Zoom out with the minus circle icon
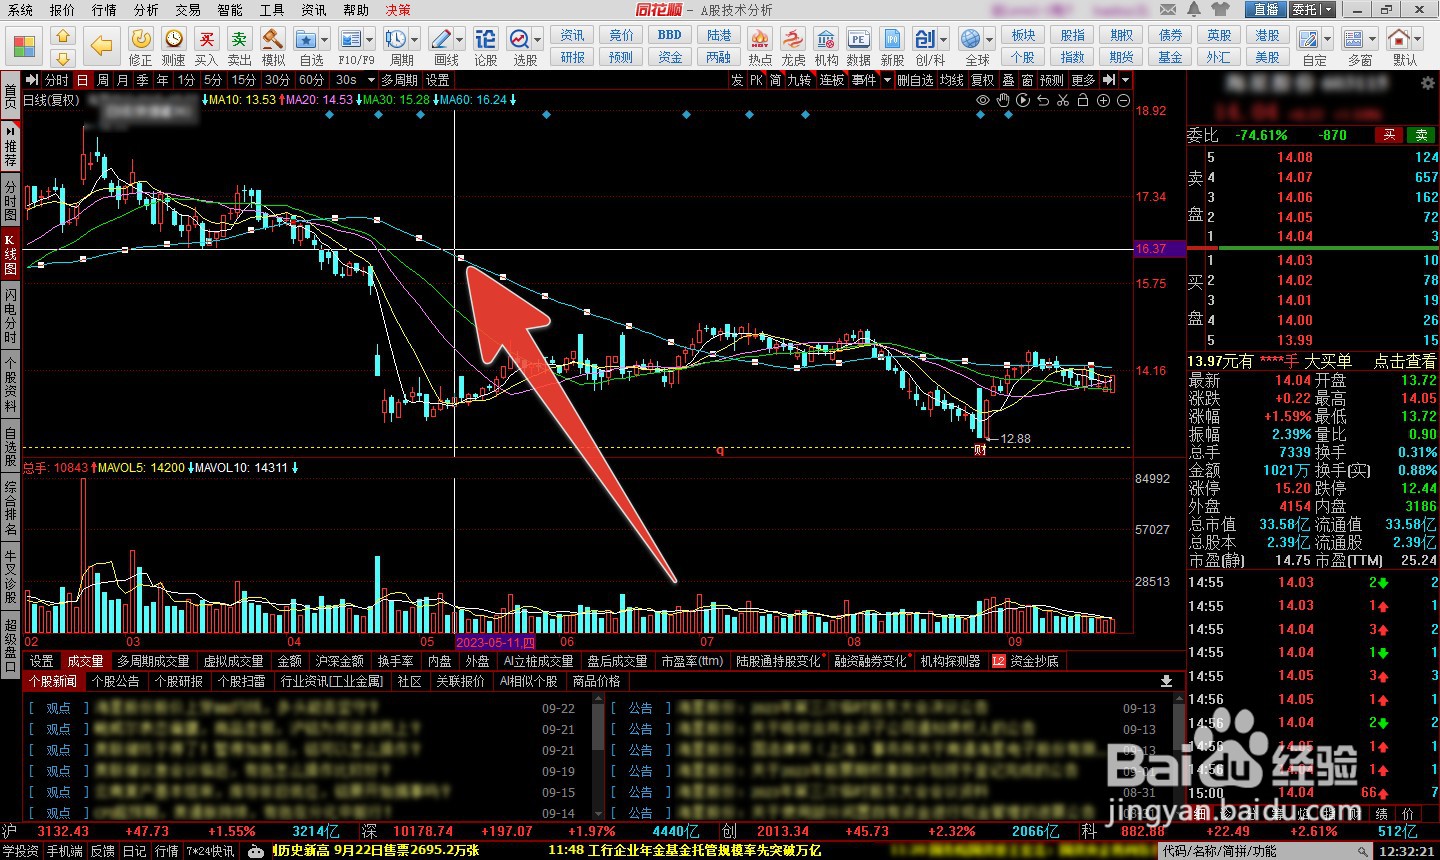Viewport: 1440px width, 860px height. click(1123, 100)
